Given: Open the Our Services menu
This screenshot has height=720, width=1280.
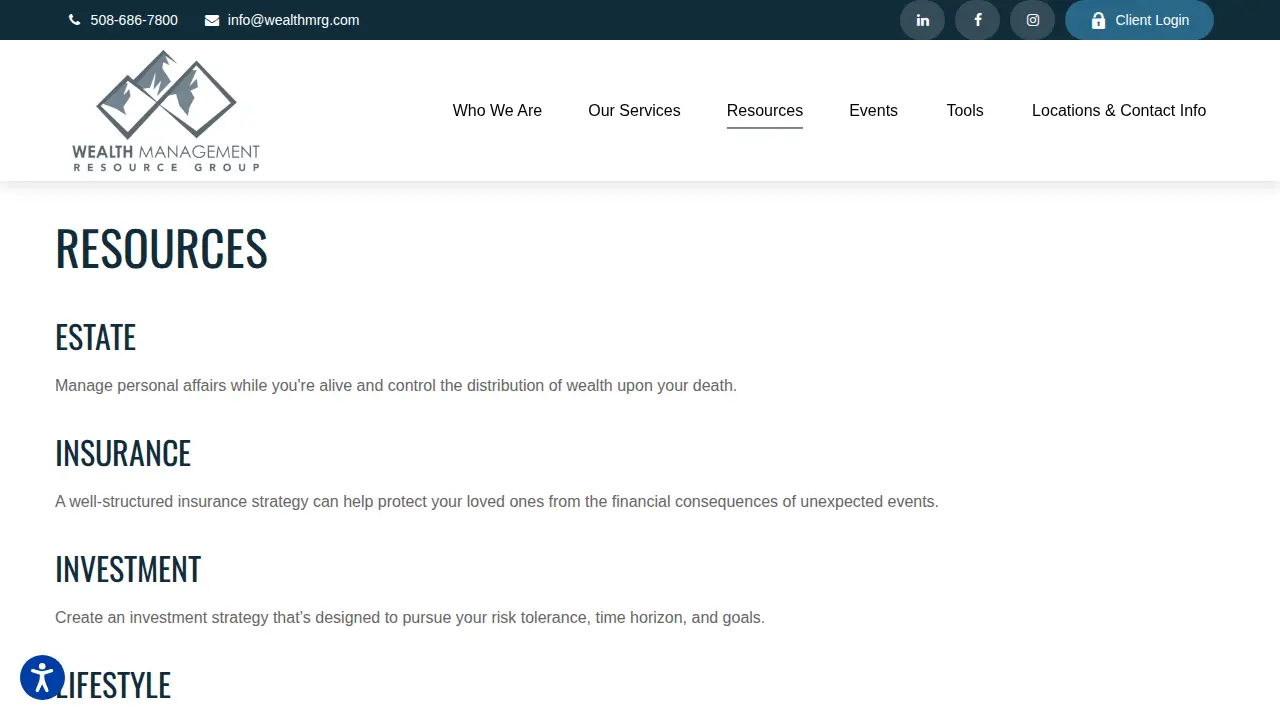Looking at the screenshot, I should pyautogui.click(x=634, y=110).
